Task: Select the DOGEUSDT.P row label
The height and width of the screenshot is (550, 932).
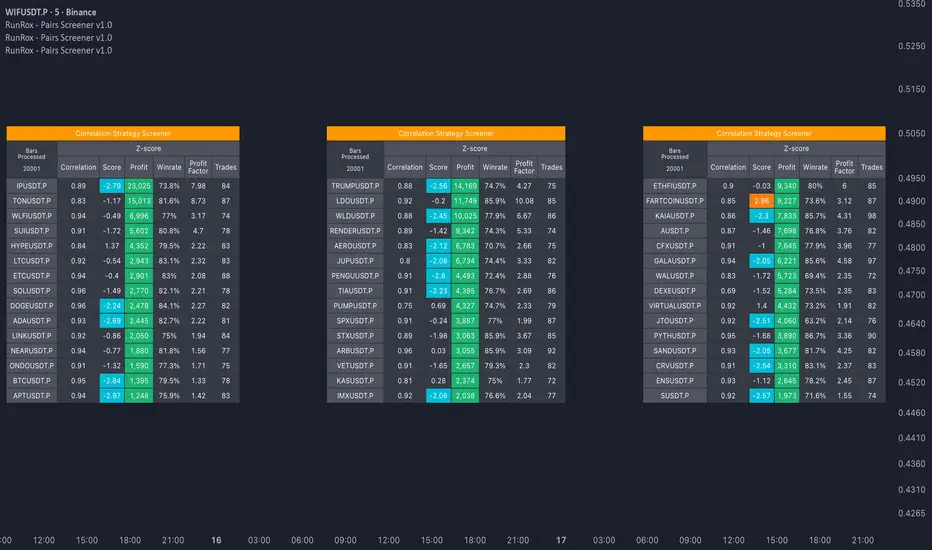Action: (32, 306)
